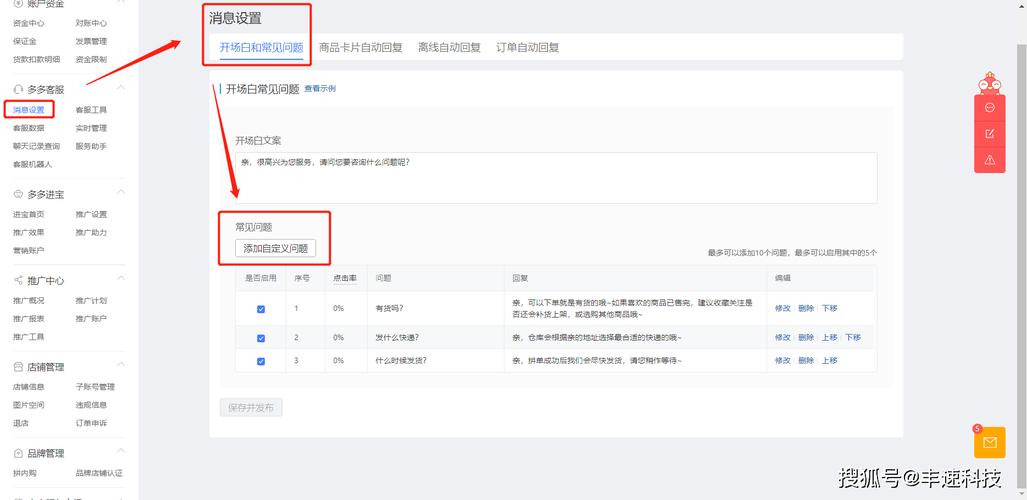
Task: Open 资金中心 in sidebar
Action: (x=29, y=23)
